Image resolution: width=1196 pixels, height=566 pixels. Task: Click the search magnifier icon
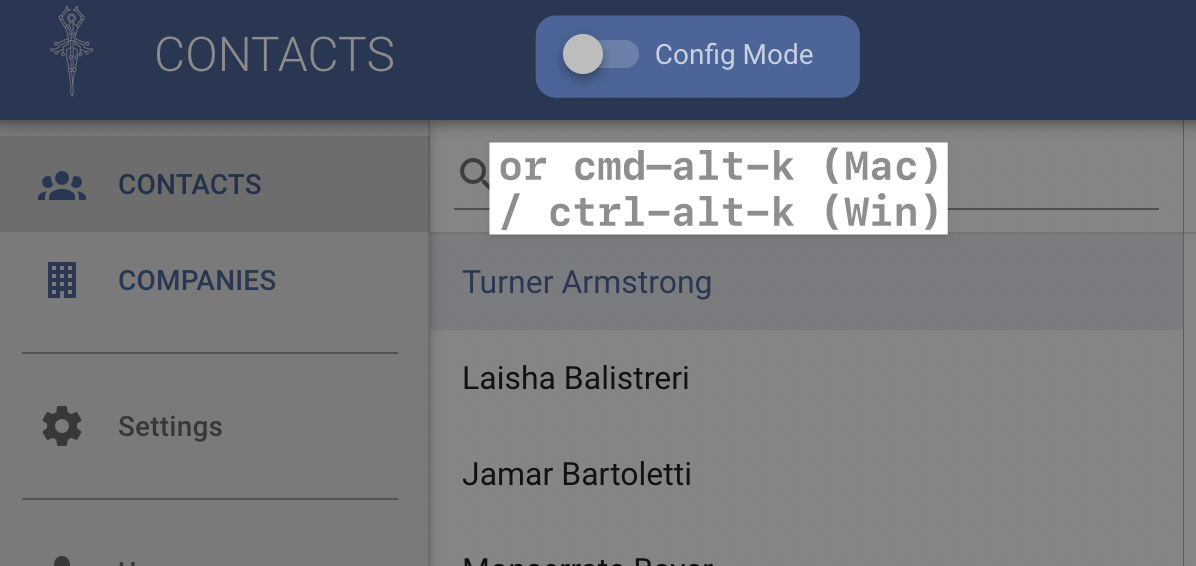pos(473,173)
